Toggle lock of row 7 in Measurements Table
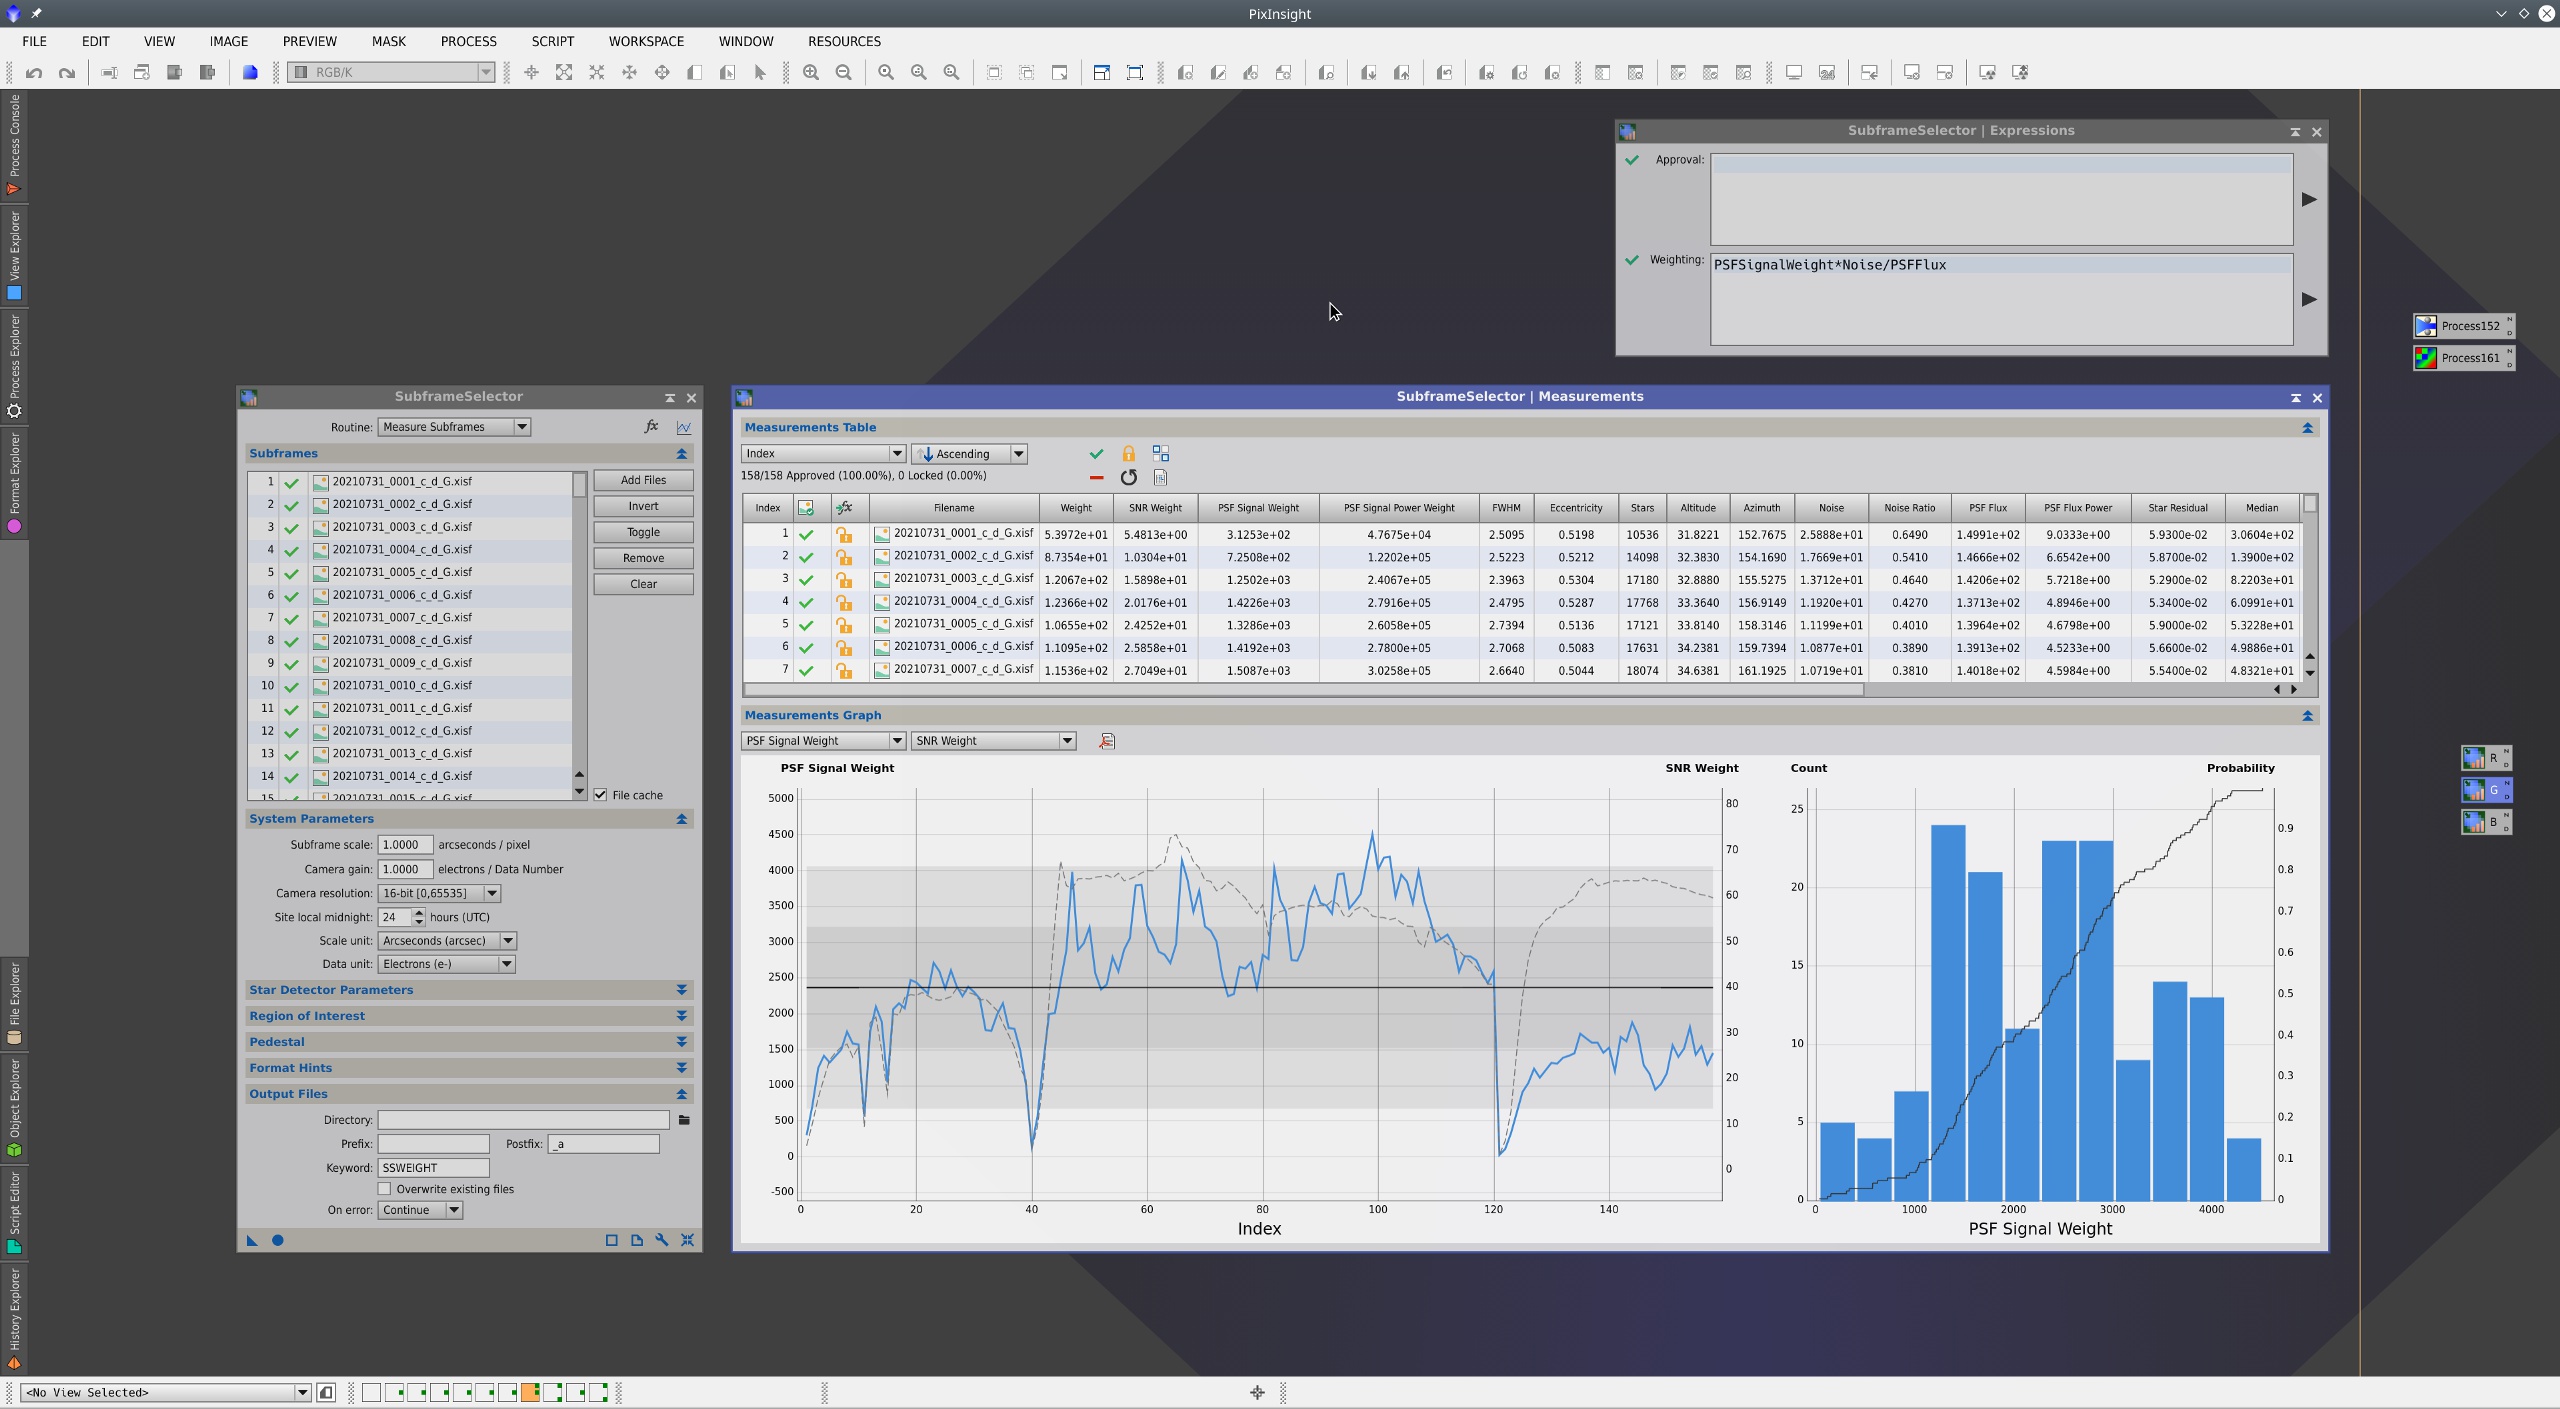2560x1409 pixels. pyautogui.click(x=844, y=671)
